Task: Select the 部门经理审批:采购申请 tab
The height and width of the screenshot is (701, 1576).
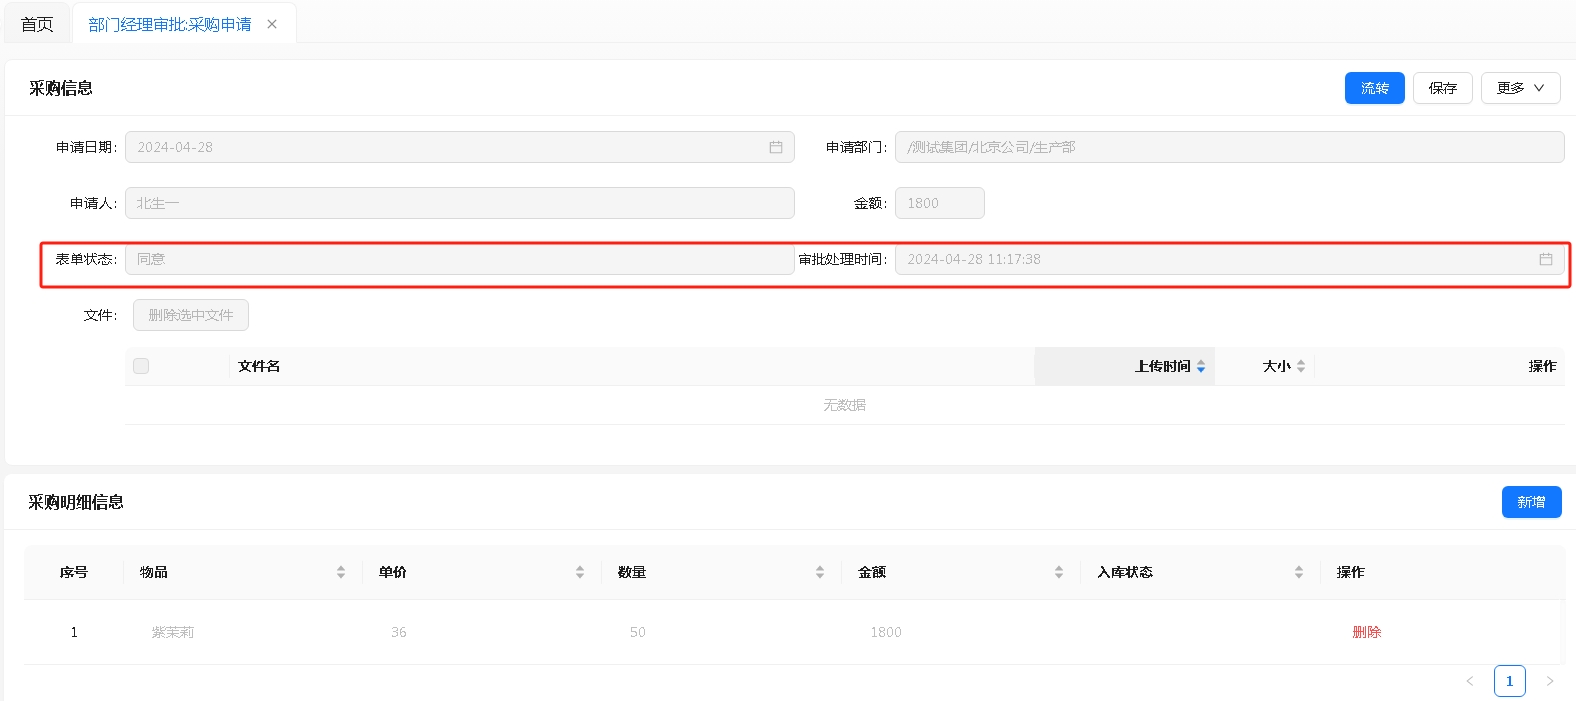Action: point(170,24)
